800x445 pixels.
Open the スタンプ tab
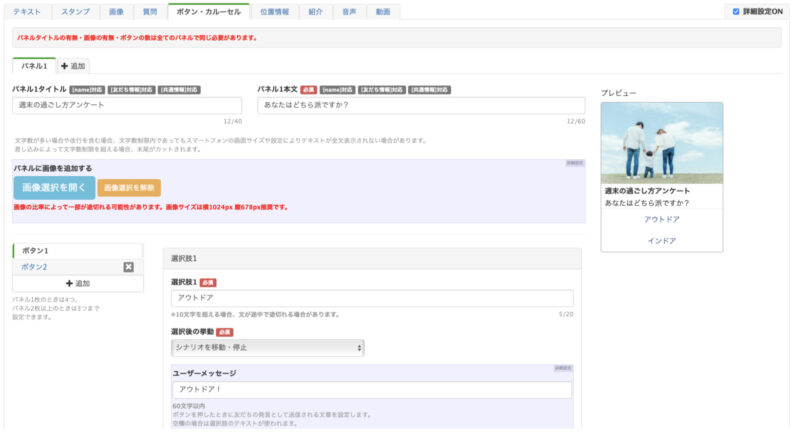click(75, 12)
